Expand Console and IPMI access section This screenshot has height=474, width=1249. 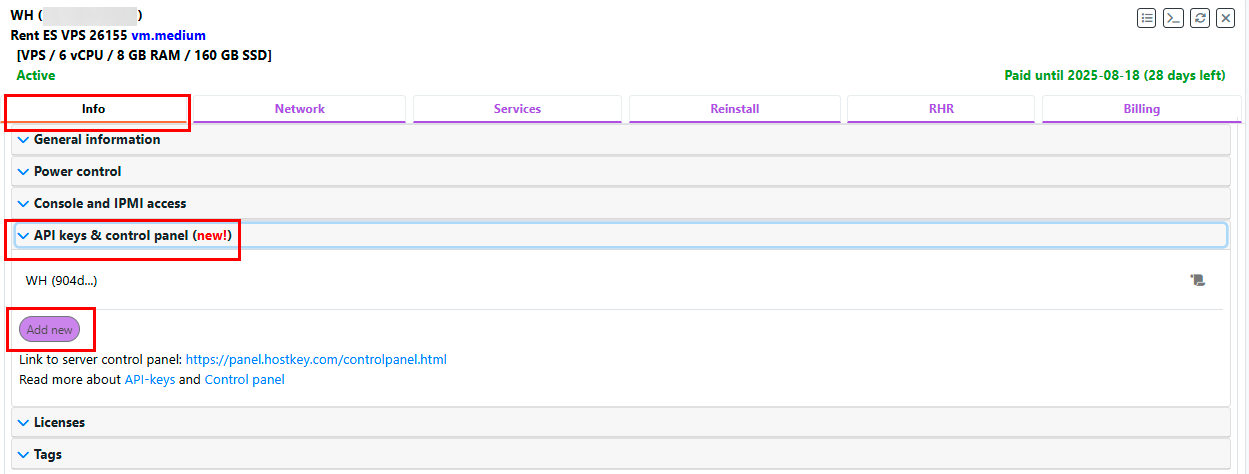pos(110,203)
